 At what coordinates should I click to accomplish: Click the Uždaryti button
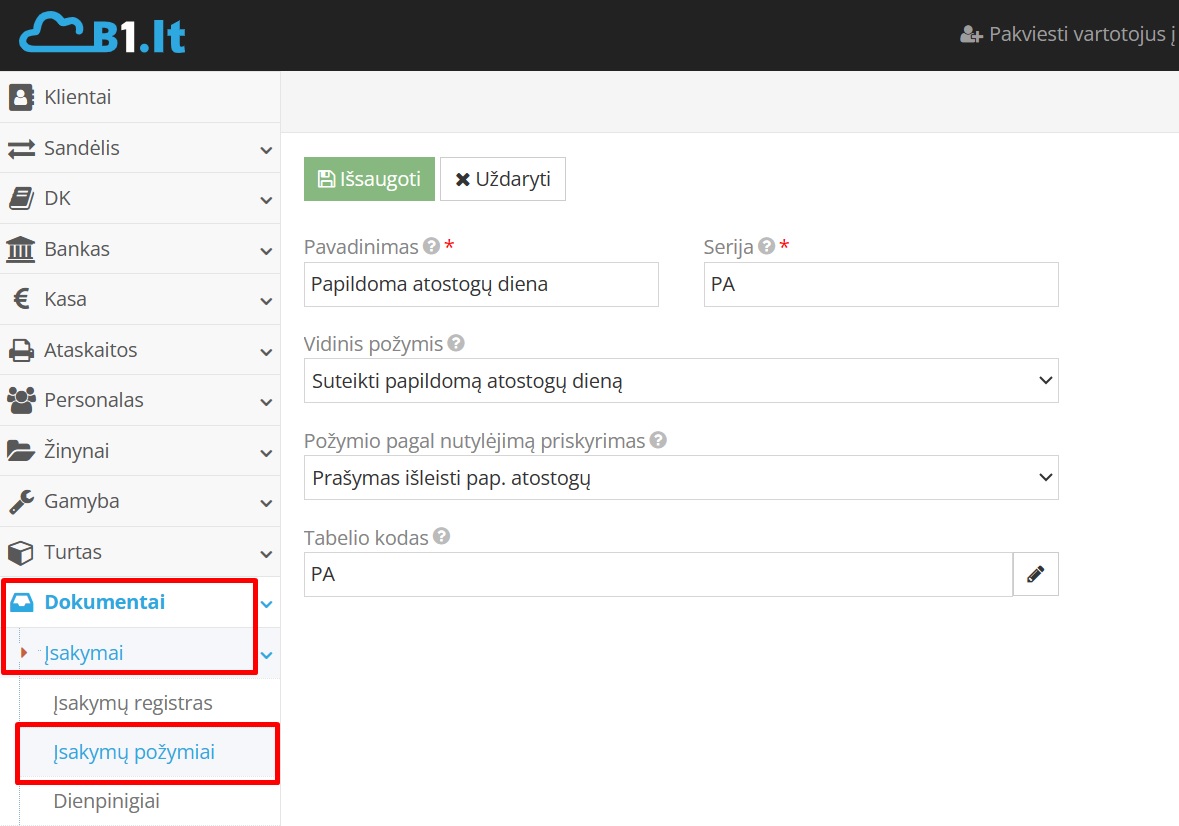coord(503,179)
